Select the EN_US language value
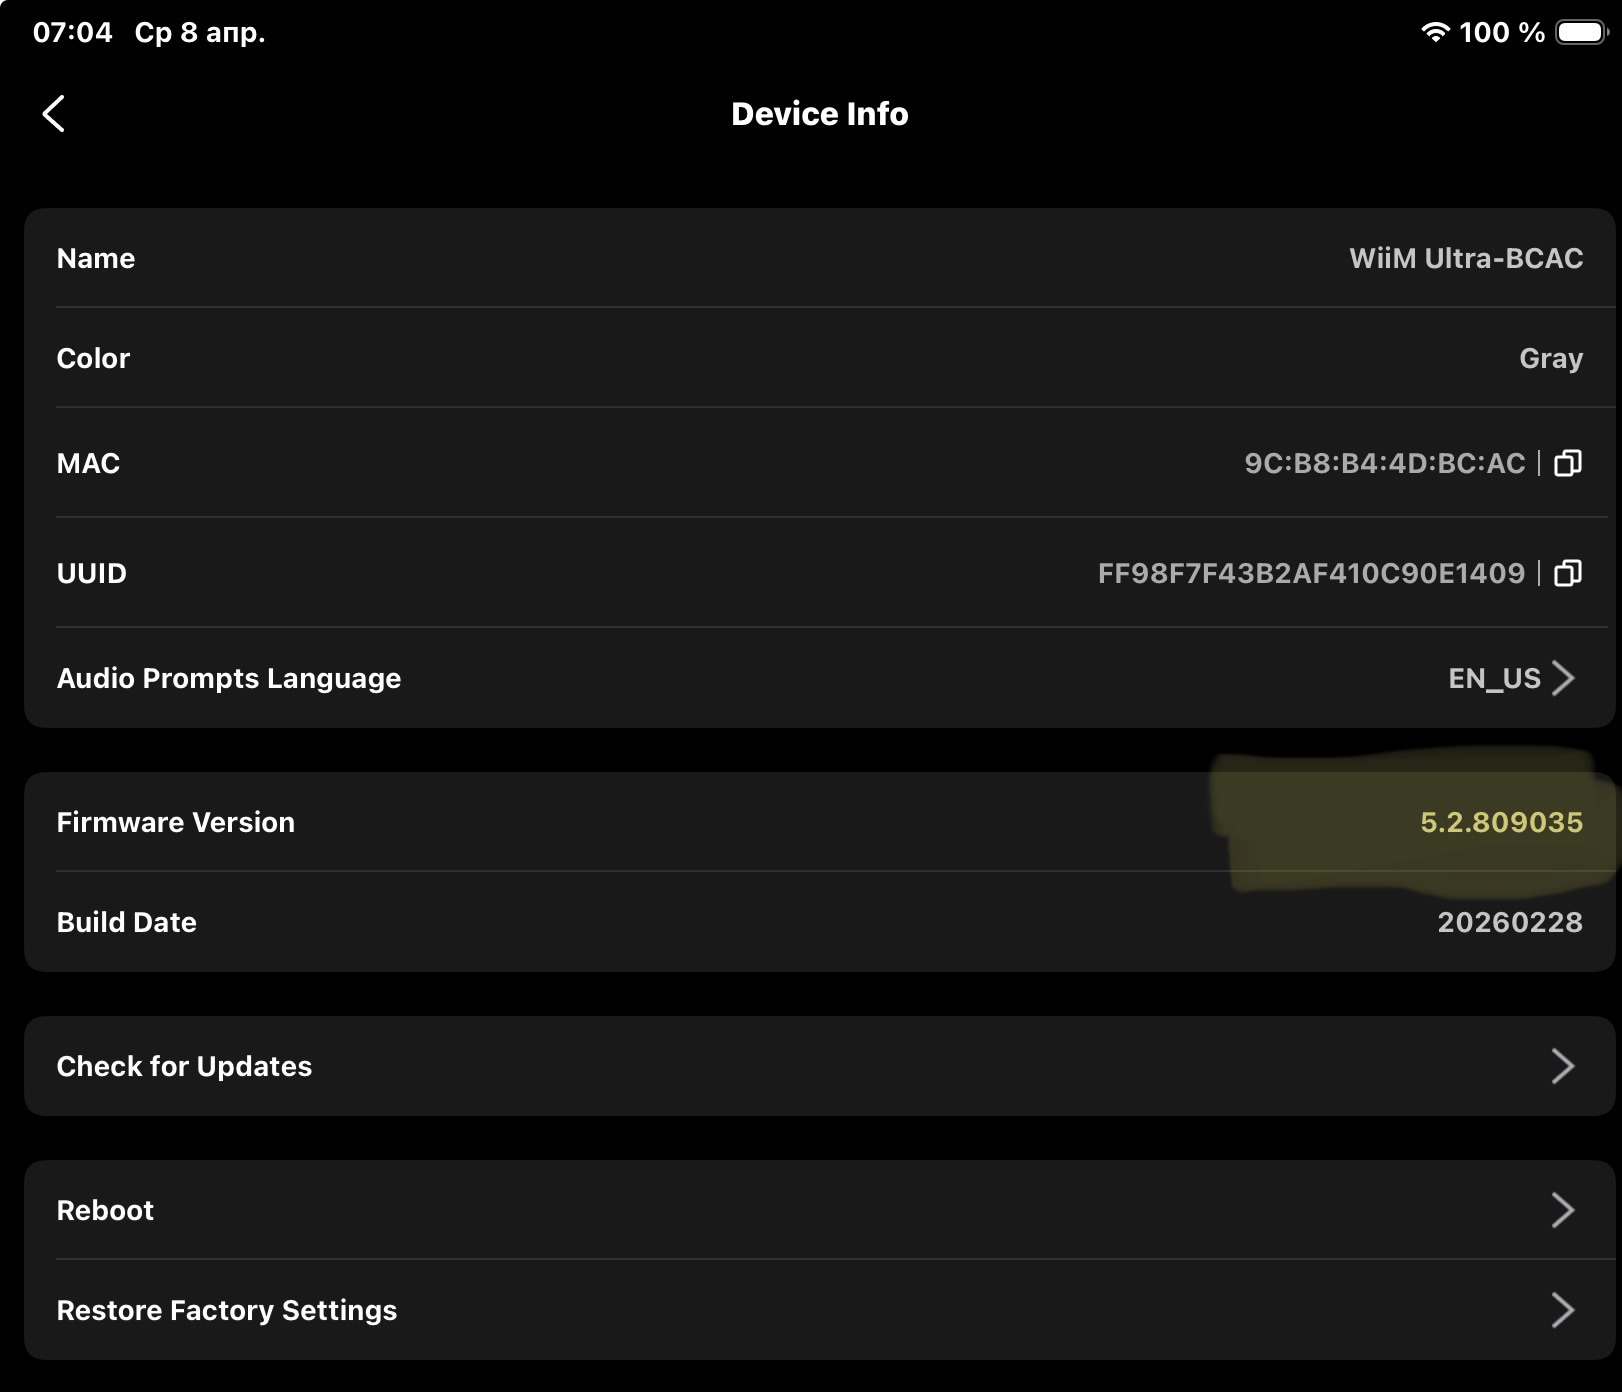Viewport: 1622px width, 1392px height. tap(1494, 678)
